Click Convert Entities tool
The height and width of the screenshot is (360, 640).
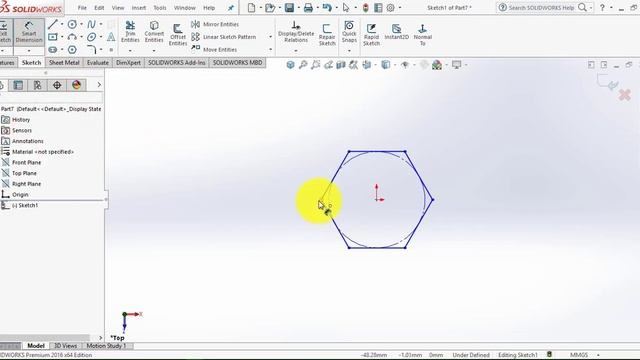154,32
